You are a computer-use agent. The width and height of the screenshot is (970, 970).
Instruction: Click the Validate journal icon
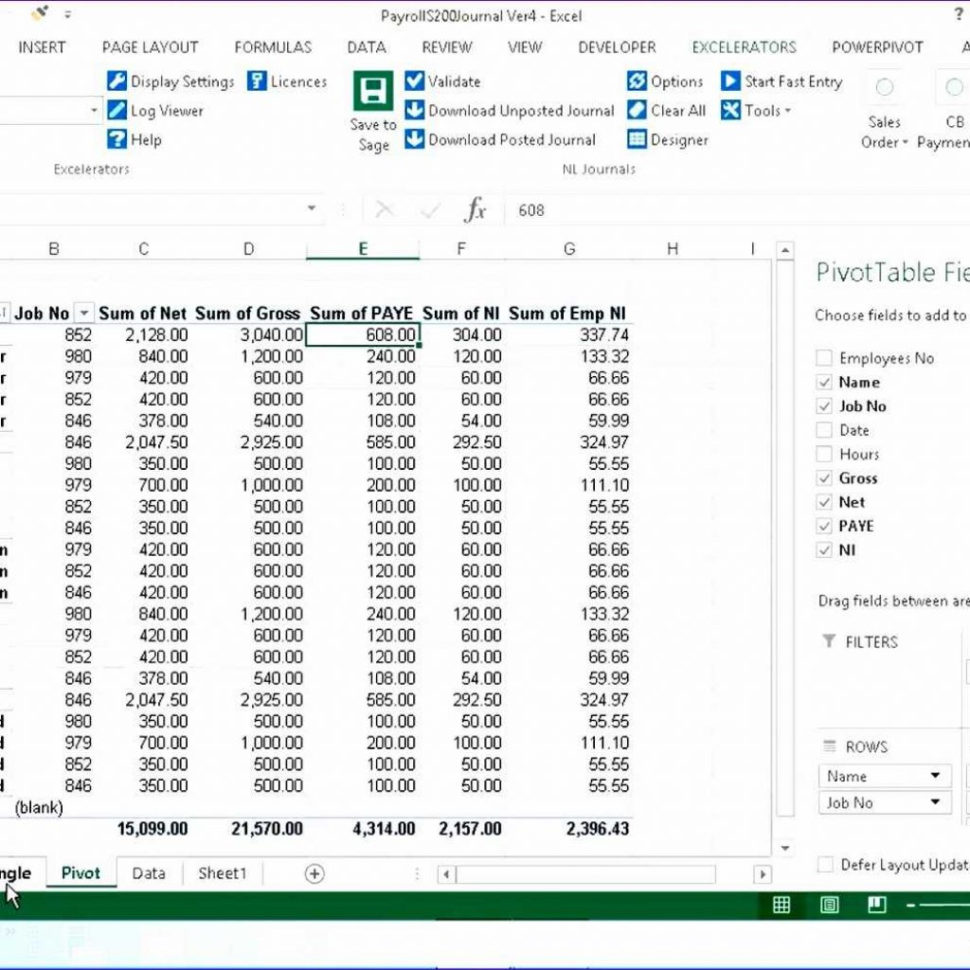(414, 82)
